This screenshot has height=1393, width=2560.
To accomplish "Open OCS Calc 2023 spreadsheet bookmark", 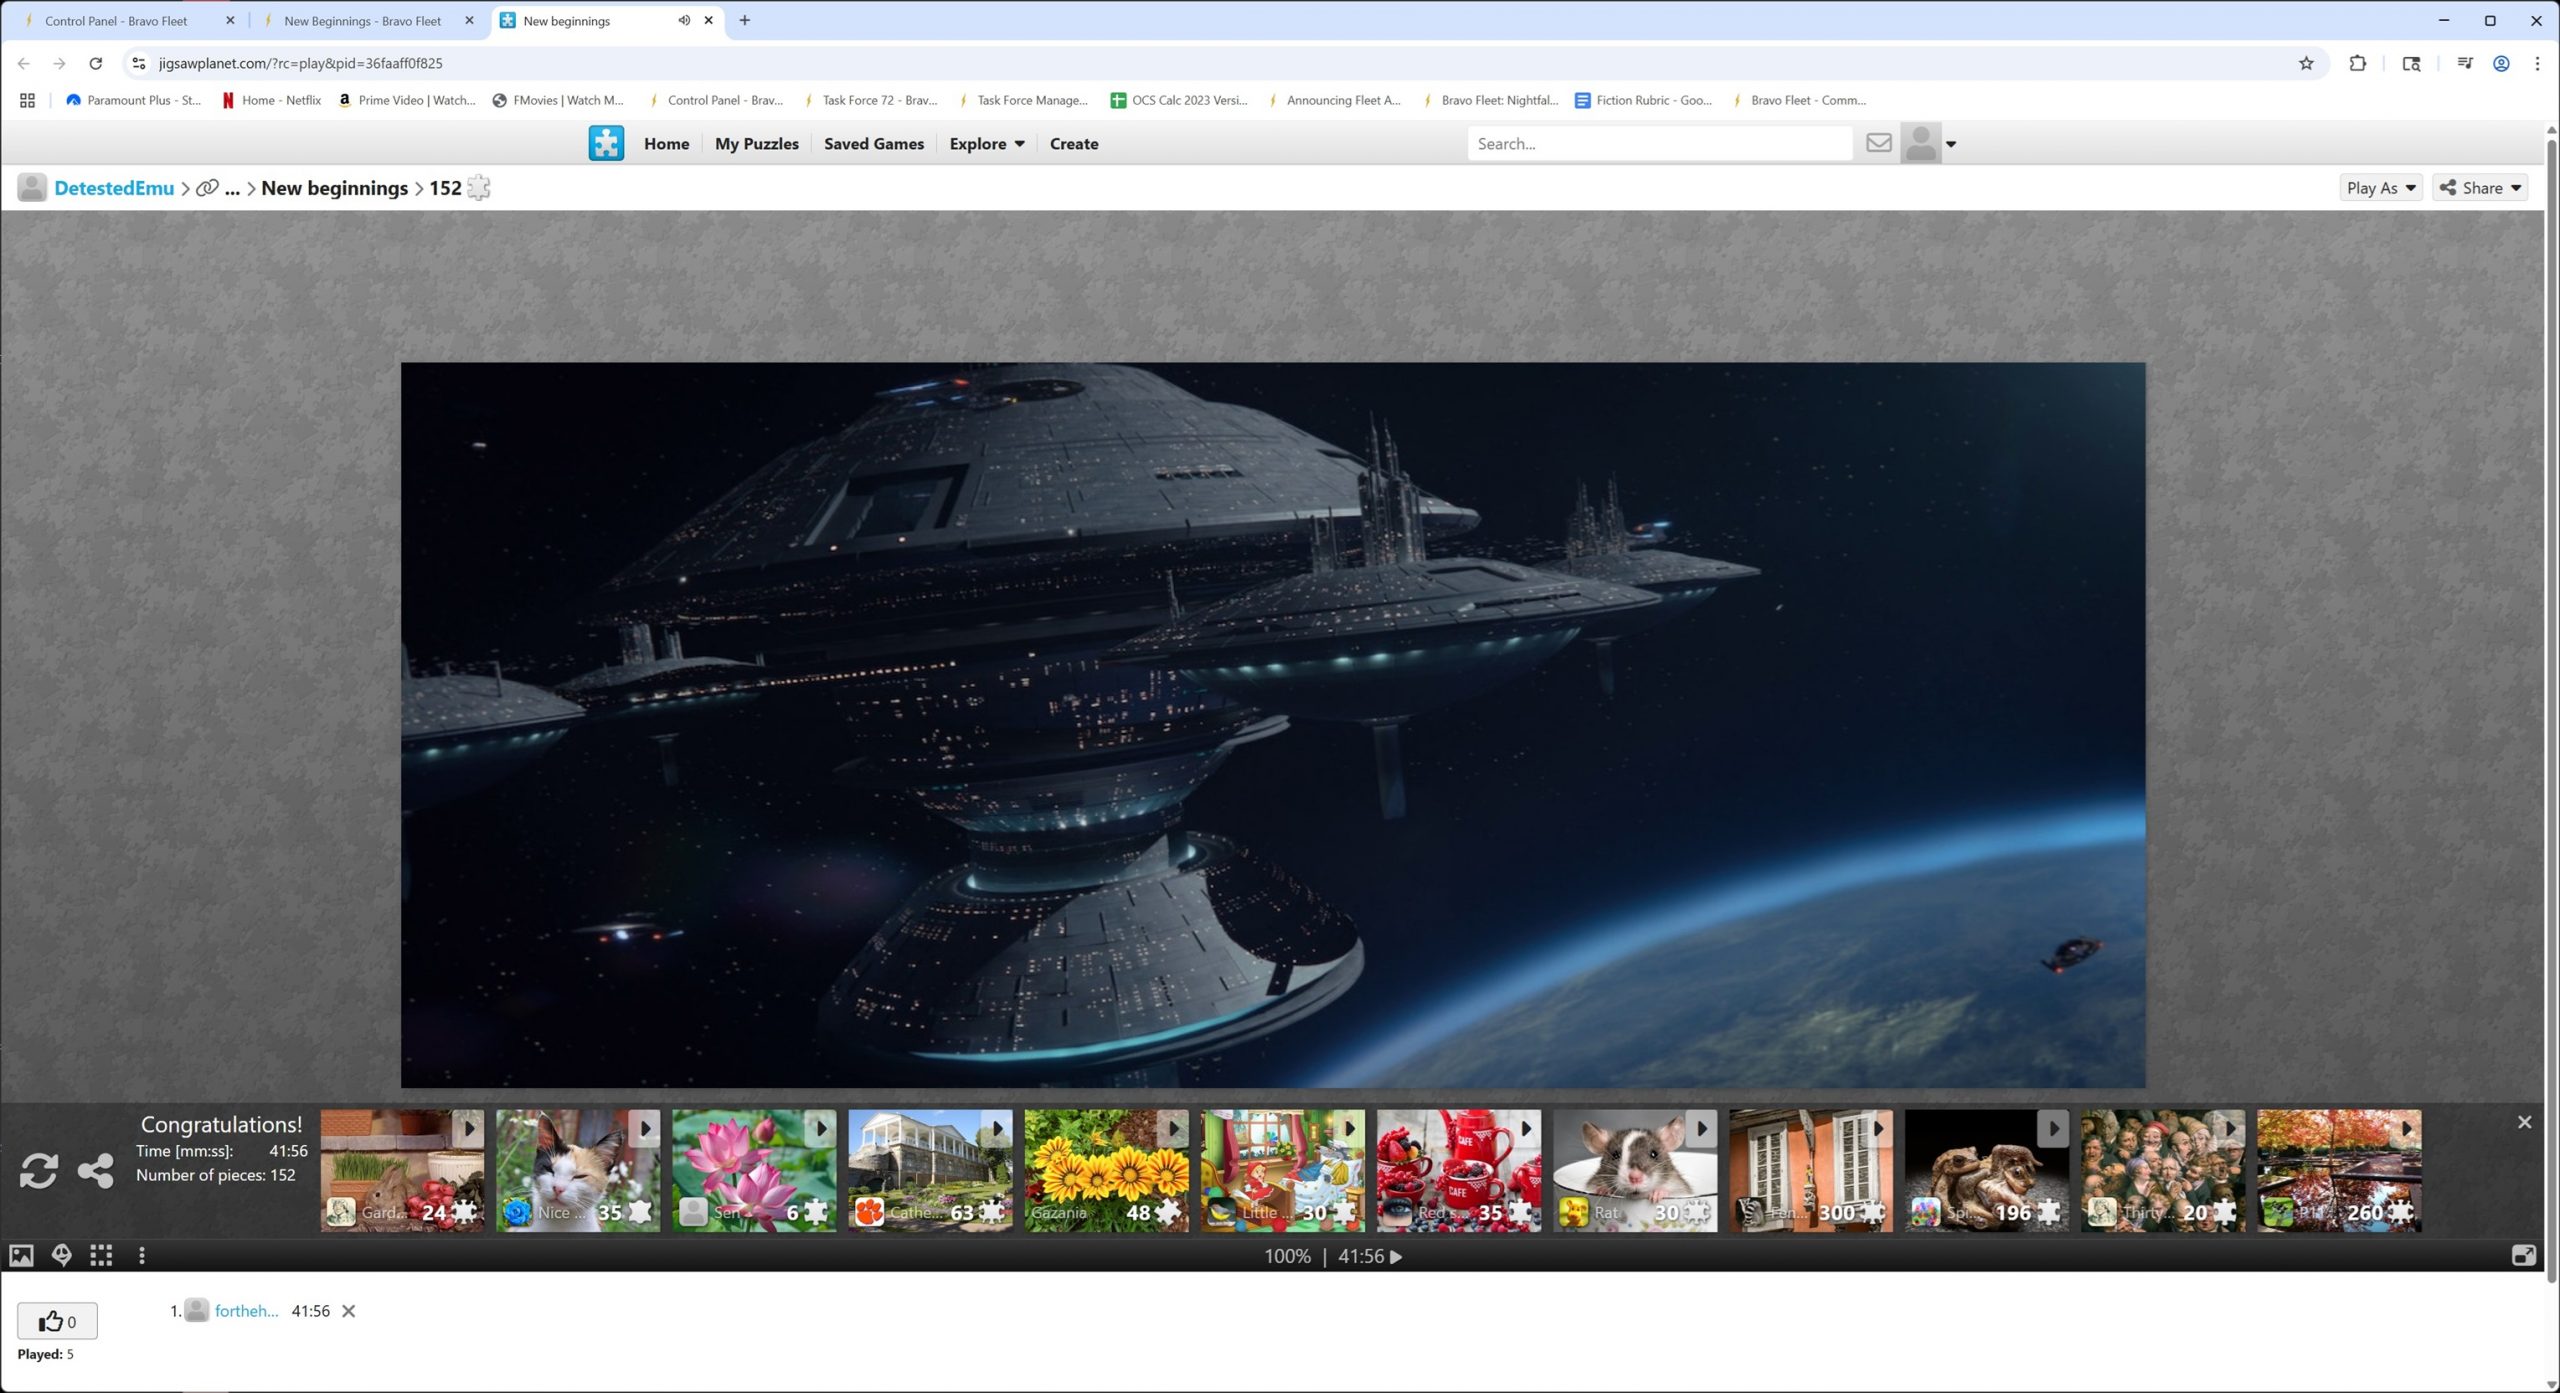I will point(1179,100).
